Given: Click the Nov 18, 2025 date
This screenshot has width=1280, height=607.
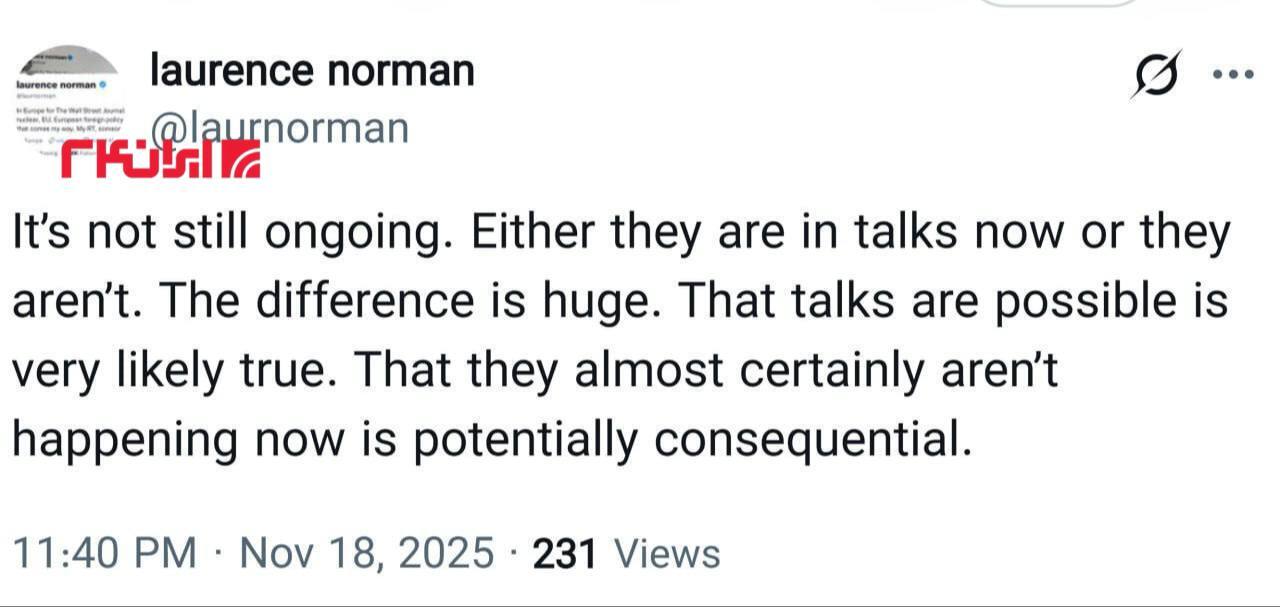Looking at the screenshot, I should [367, 553].
